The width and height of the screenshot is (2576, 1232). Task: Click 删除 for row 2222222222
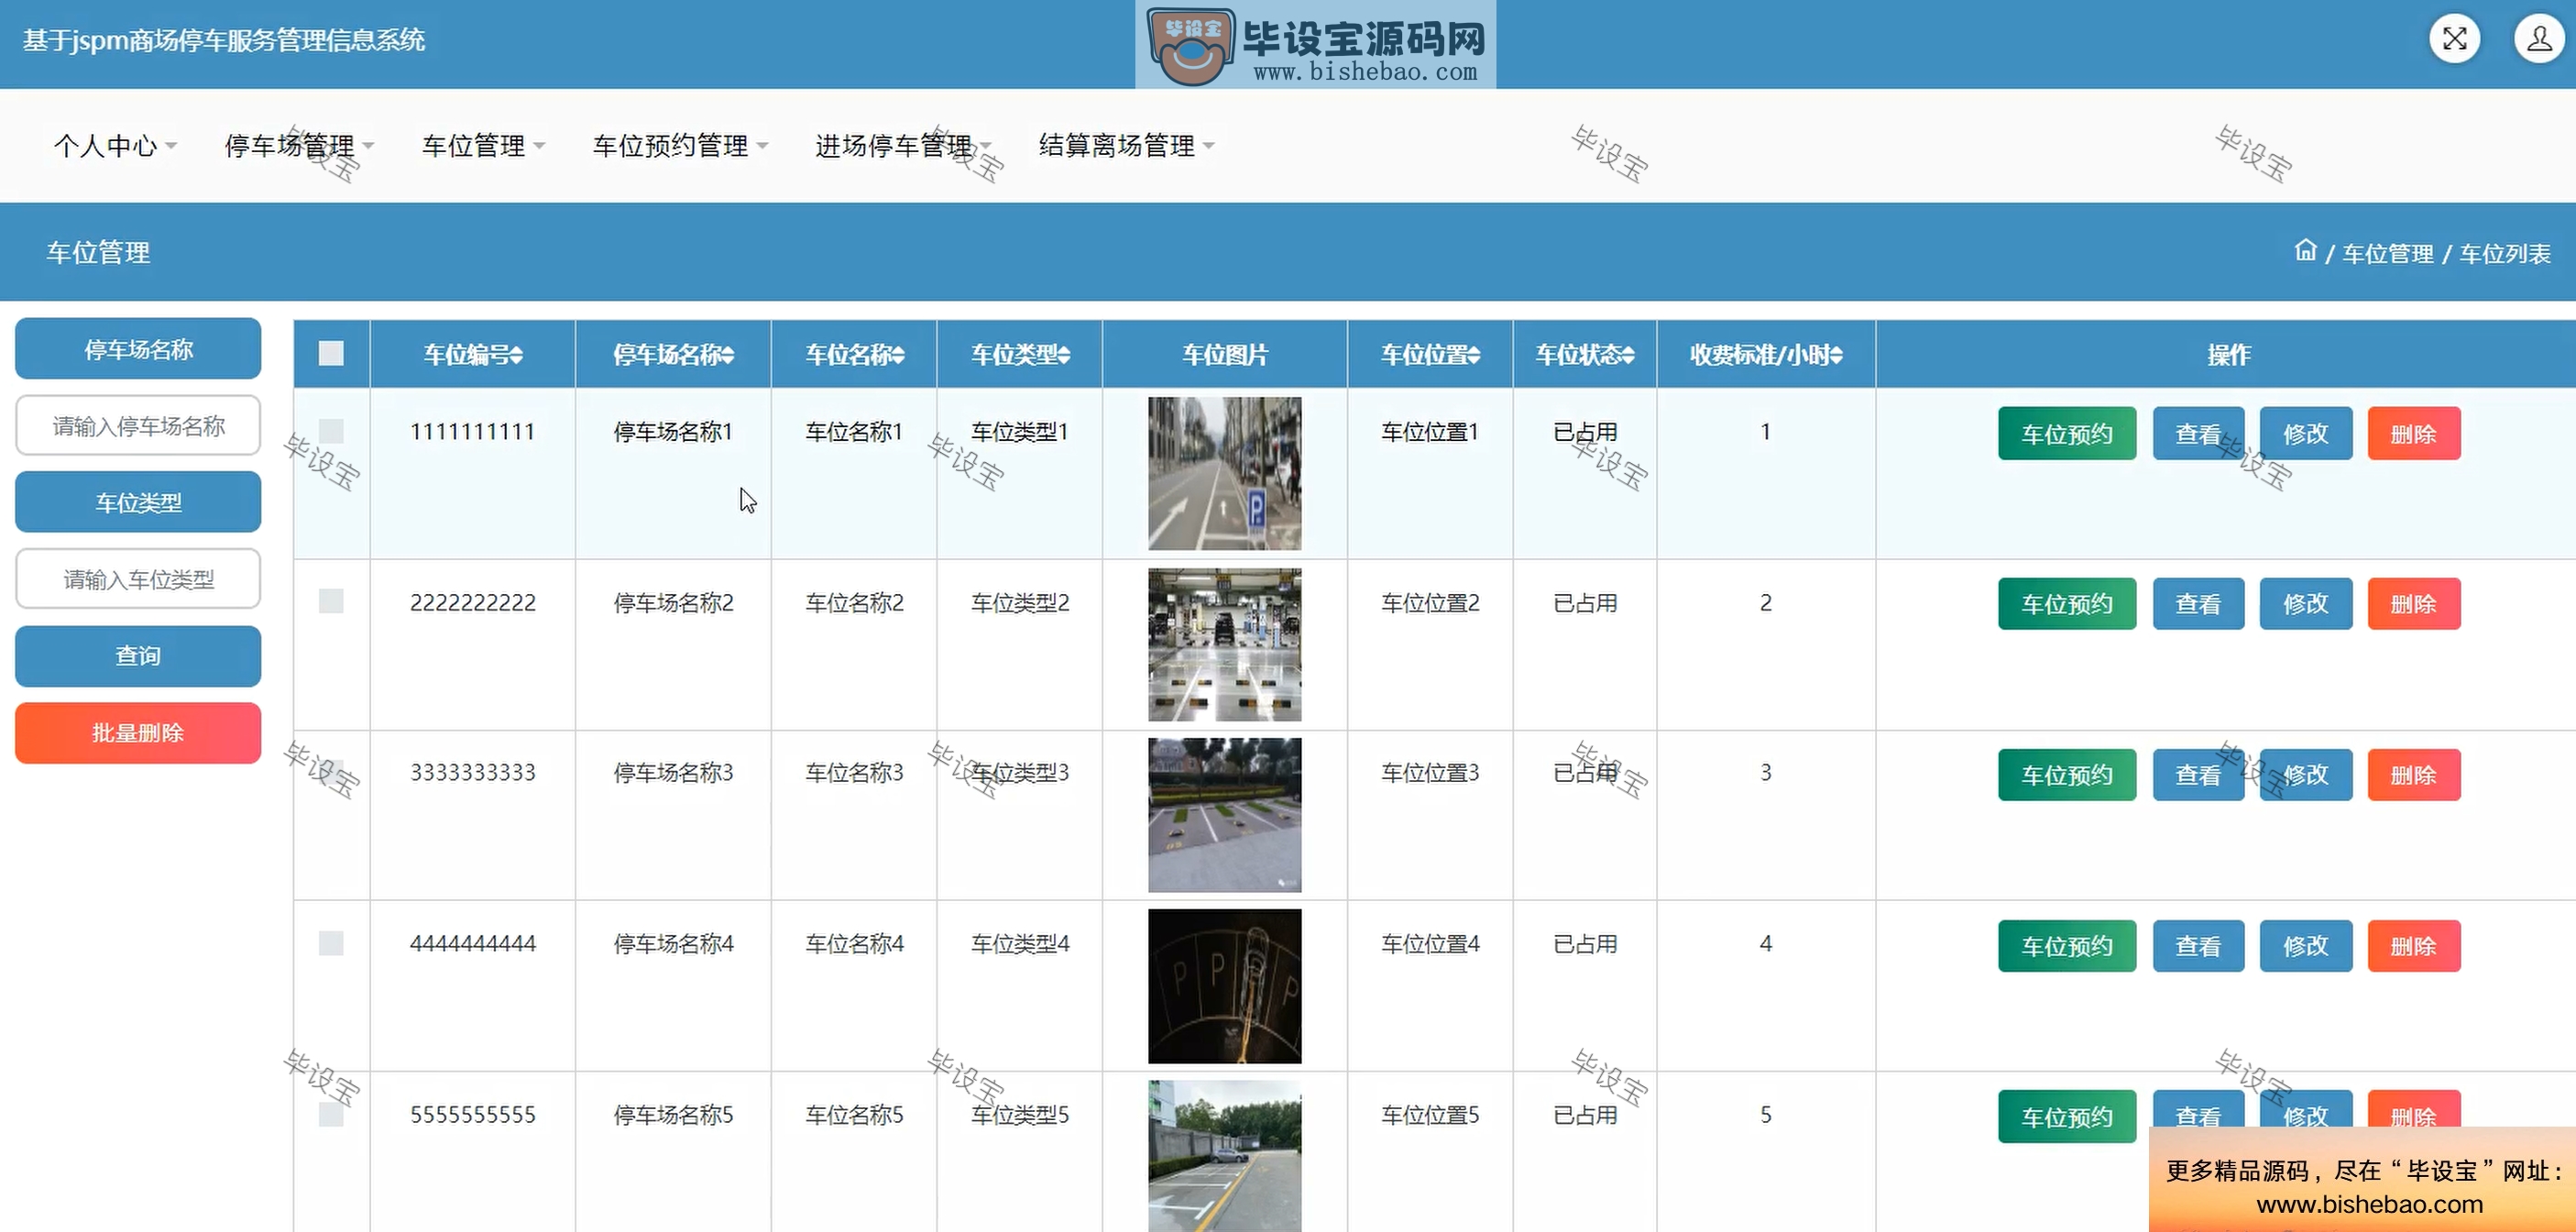2414,604
